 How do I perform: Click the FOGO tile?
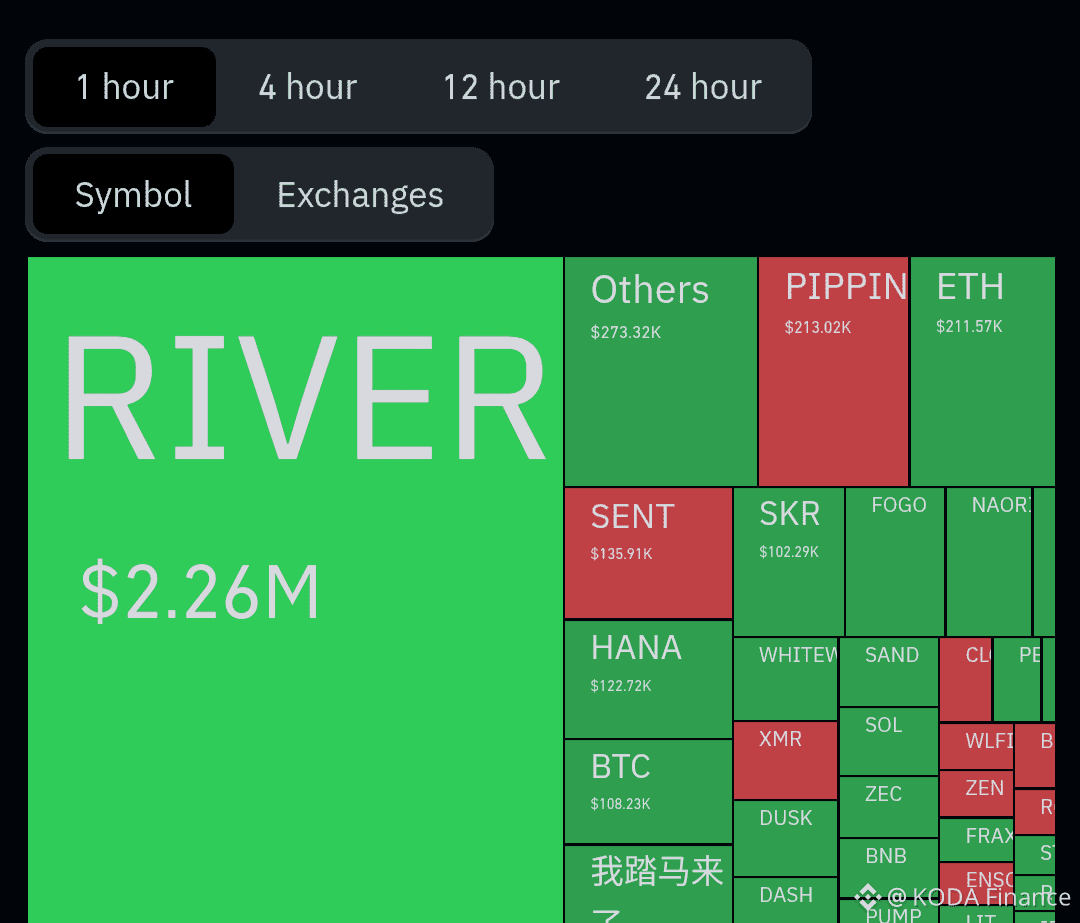pos(895,562)
